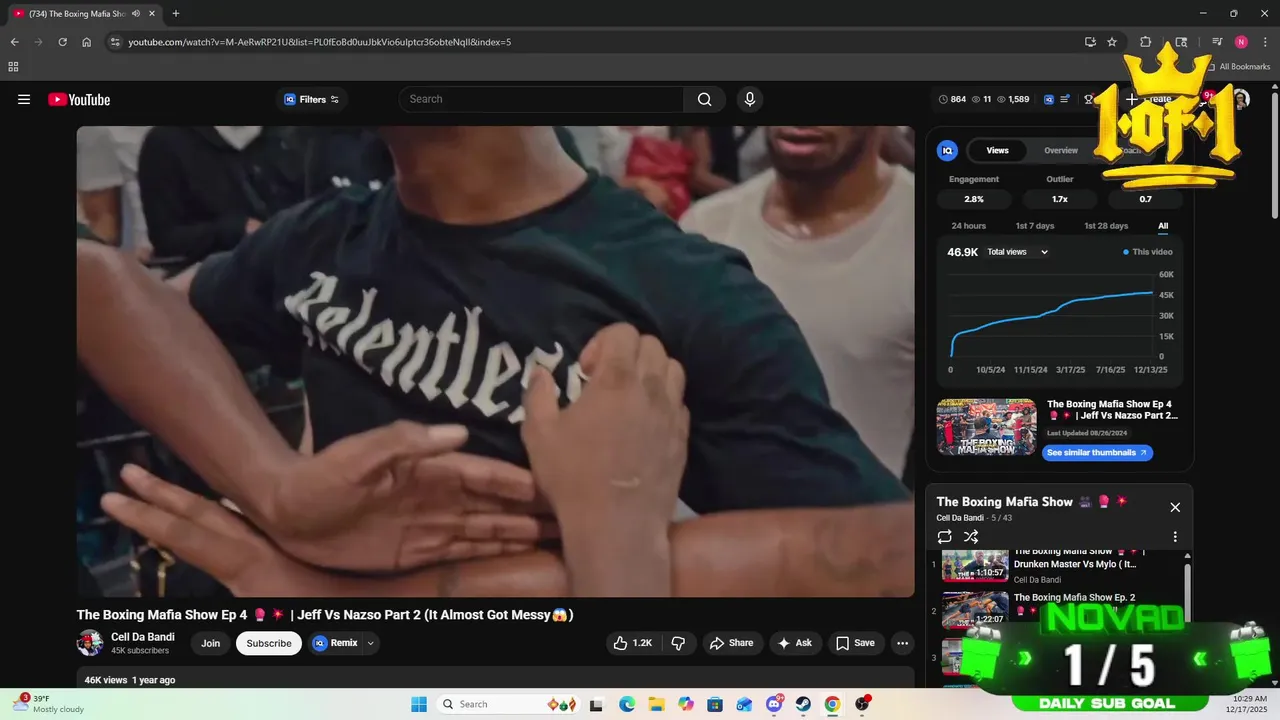This screenshot has height=720, width=1280.
Task: Click the vidIQ icon in top stats bar
Action: 1049,99
